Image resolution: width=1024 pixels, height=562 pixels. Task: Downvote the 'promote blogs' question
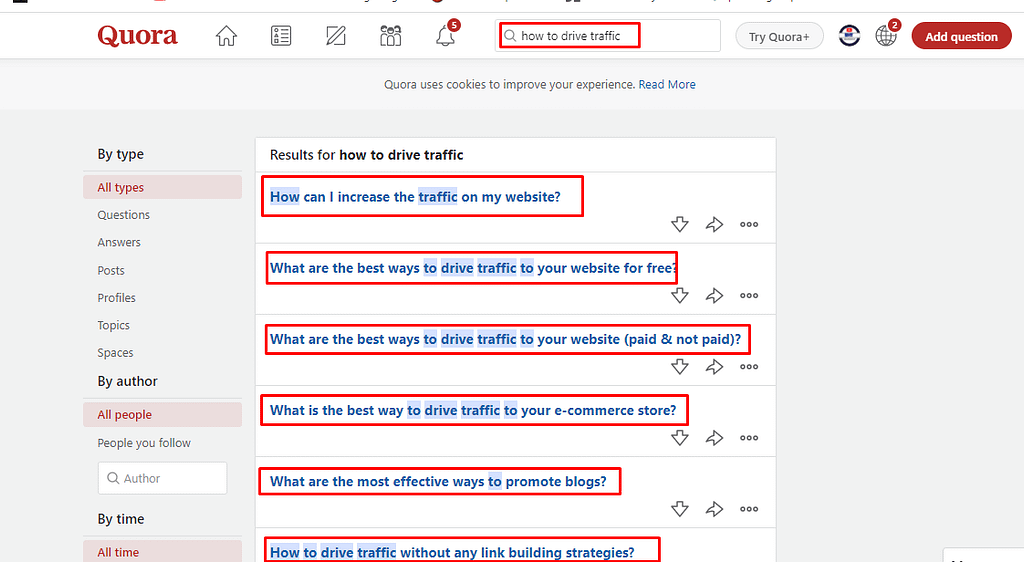pos(680,509)
